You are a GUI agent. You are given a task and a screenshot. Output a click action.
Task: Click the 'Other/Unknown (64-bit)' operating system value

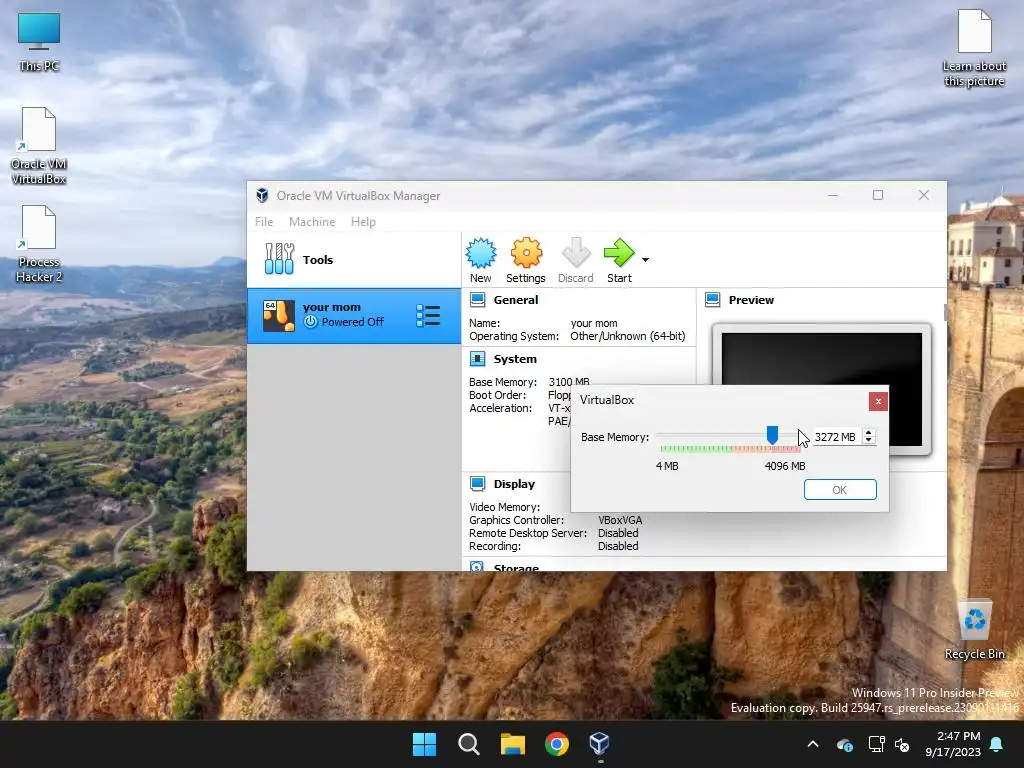point(628,336)
